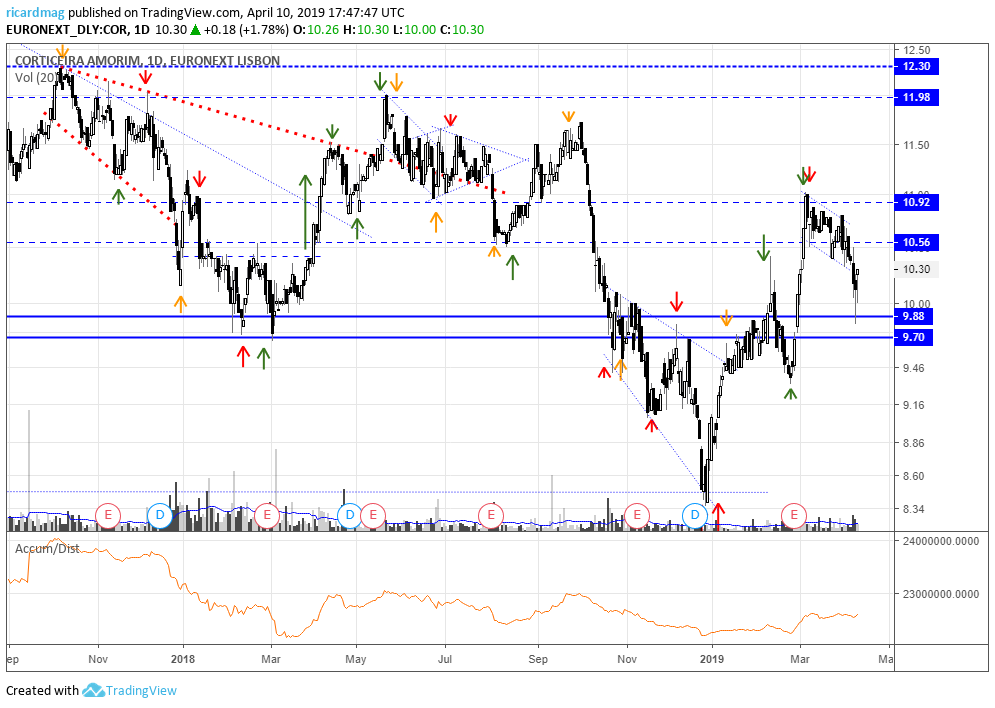
Task: Click the last earnings E marker before Mar 2019
Action: 794,515
